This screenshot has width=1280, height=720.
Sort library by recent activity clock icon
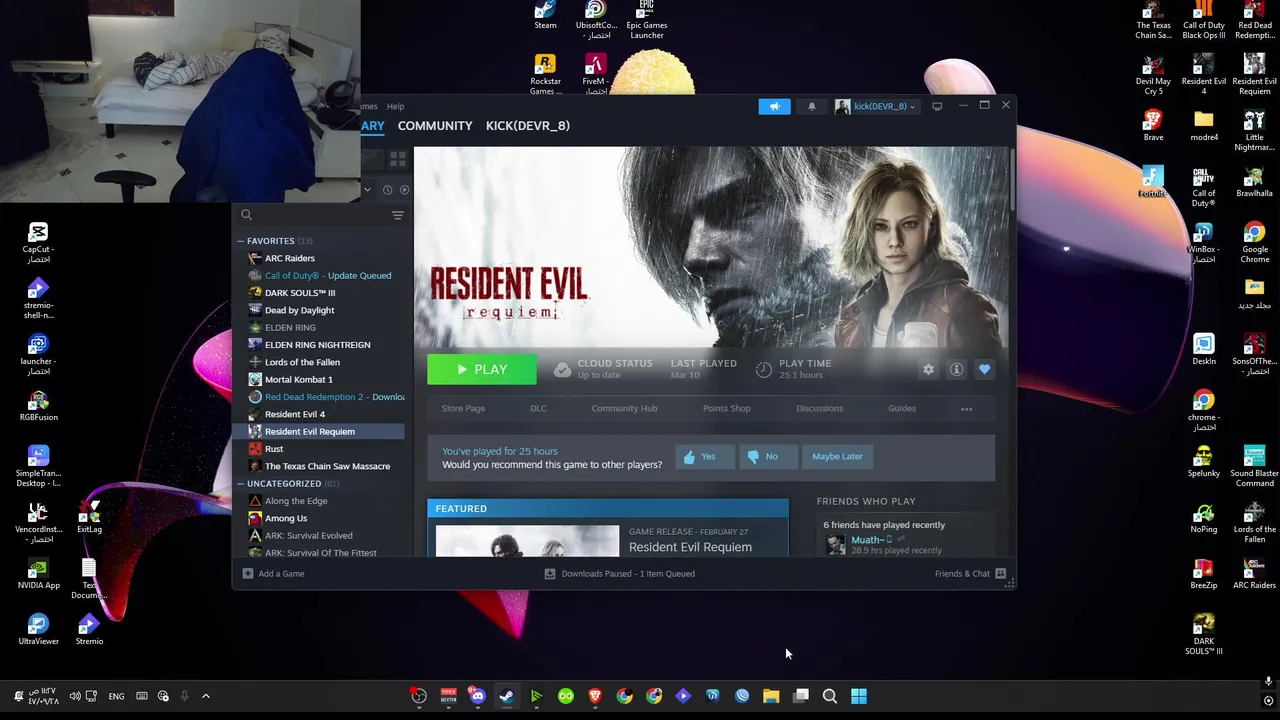(x=387, y=190)
